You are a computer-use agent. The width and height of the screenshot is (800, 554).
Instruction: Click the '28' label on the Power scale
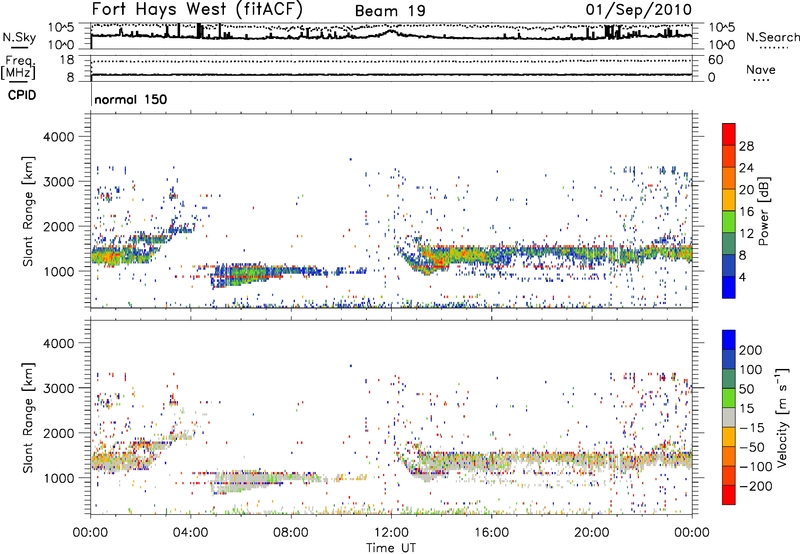click(x=746, y=146)
